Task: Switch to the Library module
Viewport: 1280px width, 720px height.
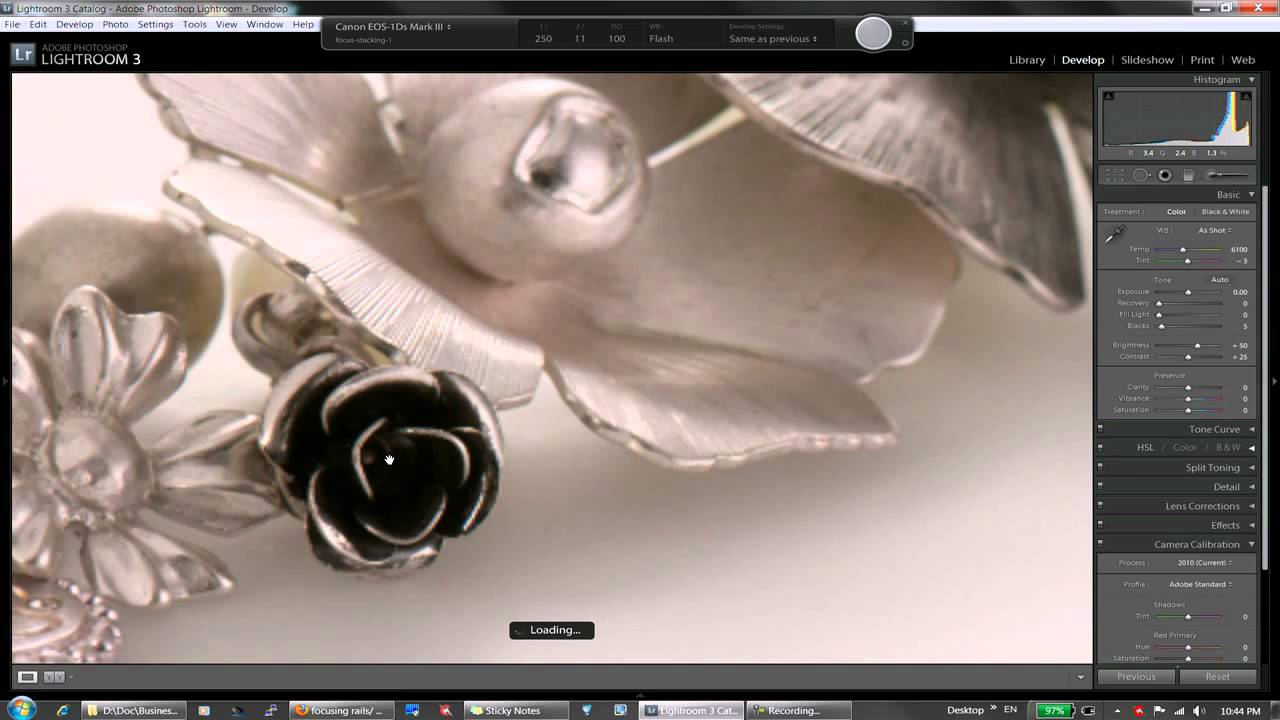Action: click(x=1027, y=60)
